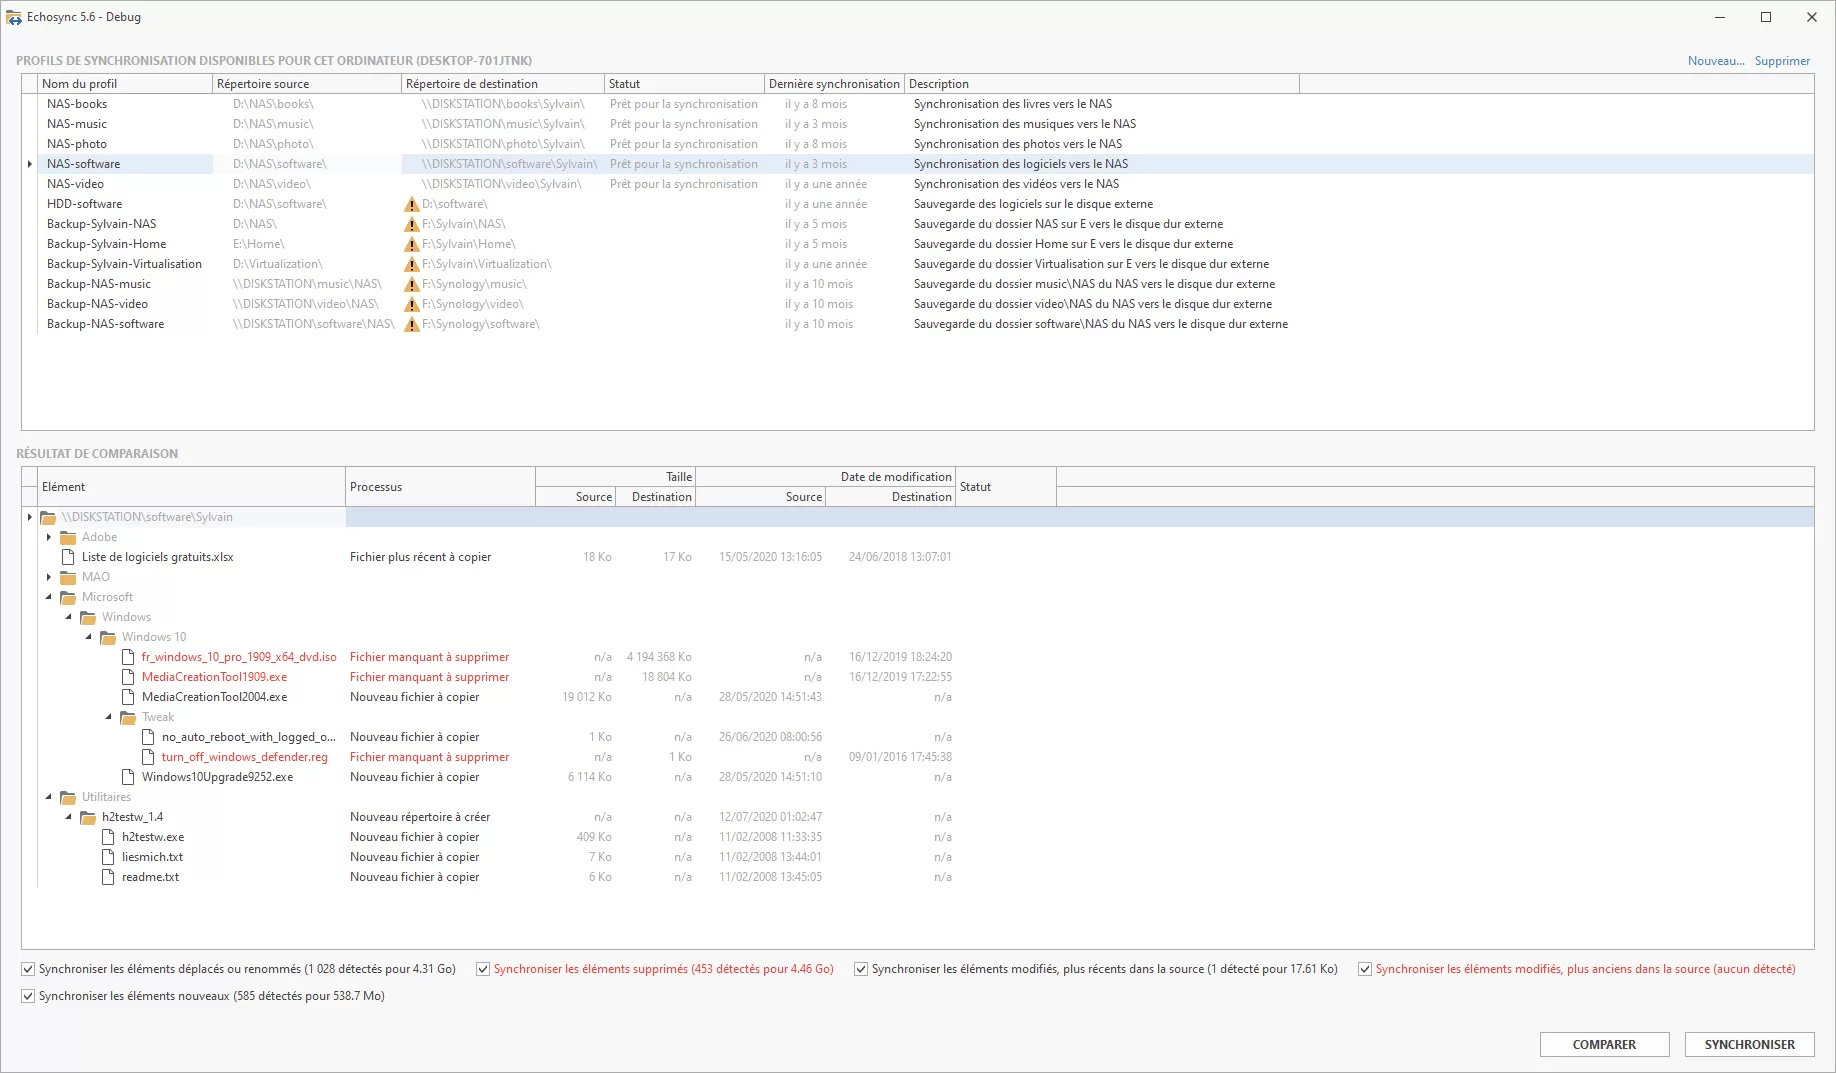Click the root folder icon of \\DISKSTATION\software\Sylvain

tap(48, 517)
